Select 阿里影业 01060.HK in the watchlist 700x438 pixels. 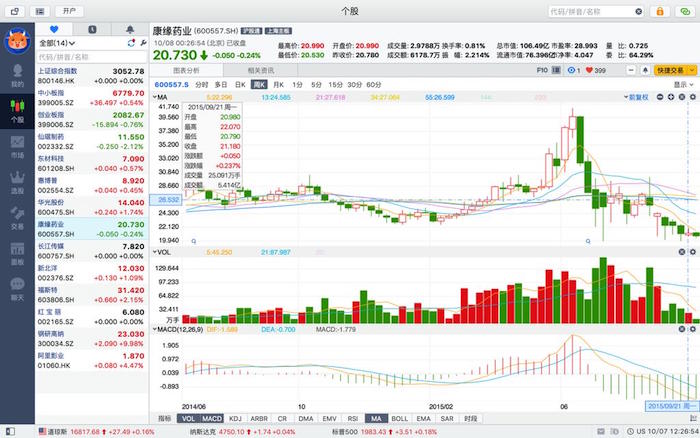pyautogui.click(x=91, y=361)
